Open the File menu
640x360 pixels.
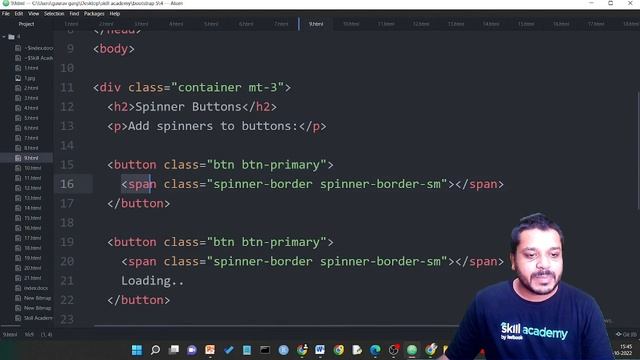(6, 13)
